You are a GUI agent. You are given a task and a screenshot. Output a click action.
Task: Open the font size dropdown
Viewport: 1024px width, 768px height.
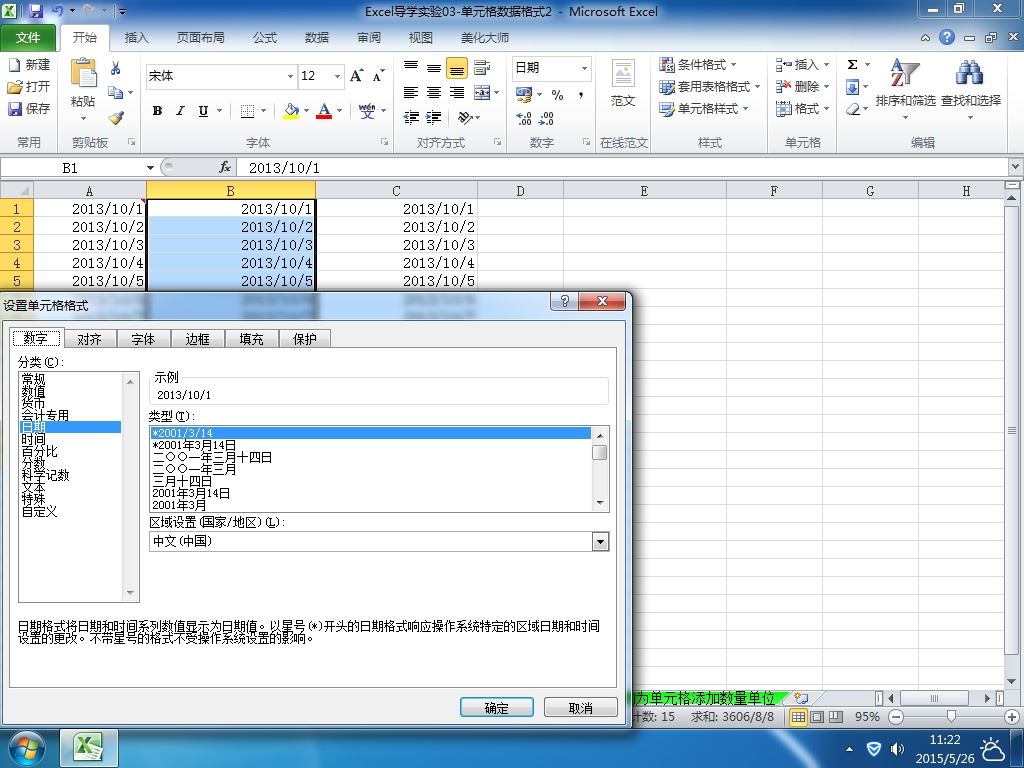coord(337,76)
